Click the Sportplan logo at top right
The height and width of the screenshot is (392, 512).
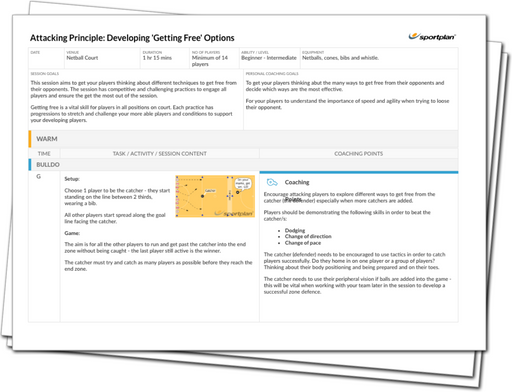pyautogui.click(x=432, y=37)
